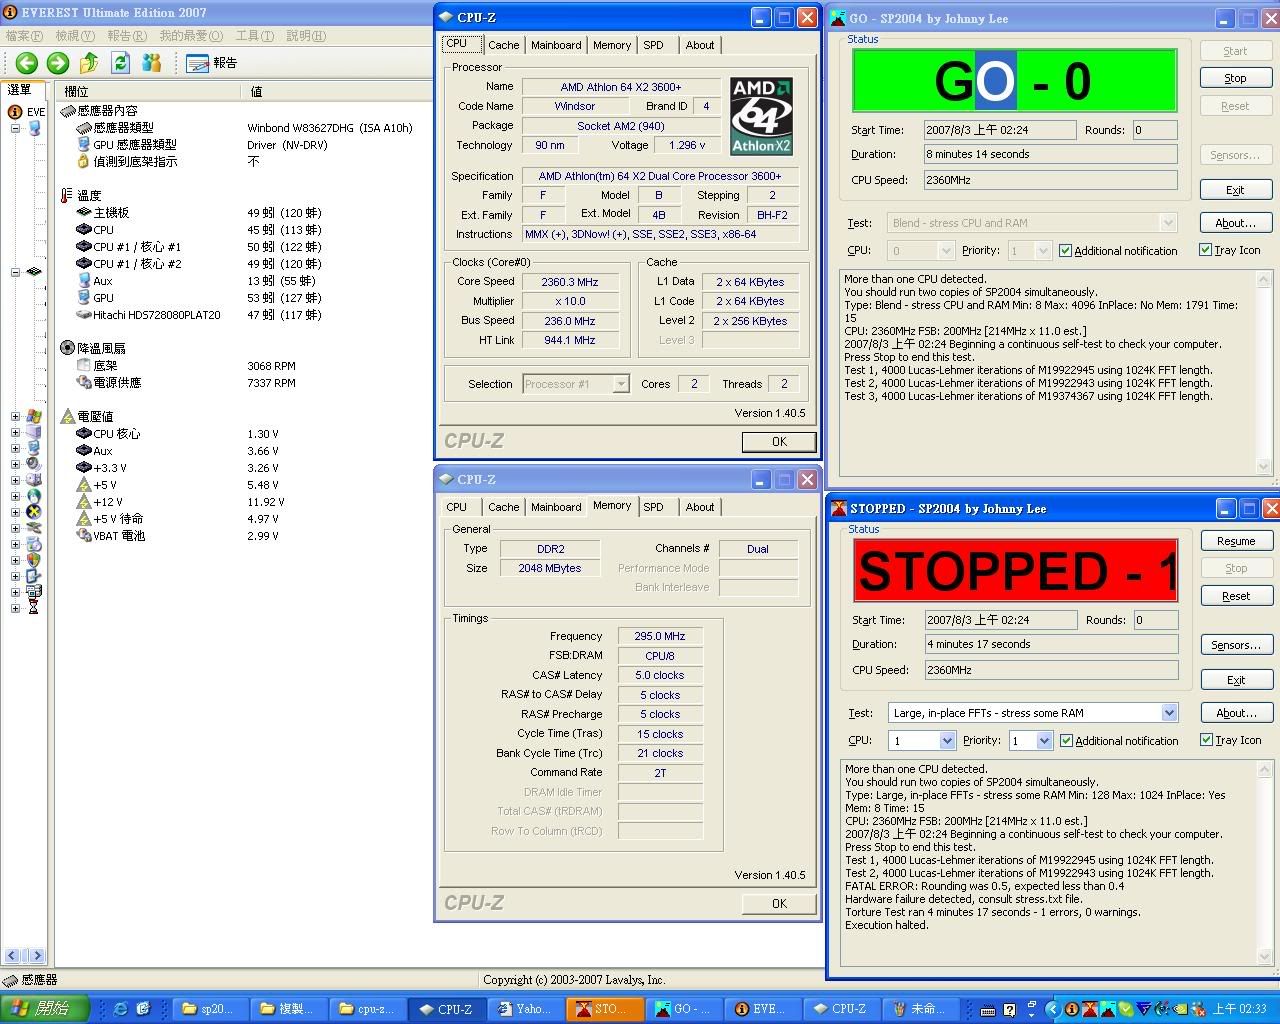Toggle Additional notification in STOPPED SP2004 window
This screenshot has width=1280, height=1024.
point(1066,740)
